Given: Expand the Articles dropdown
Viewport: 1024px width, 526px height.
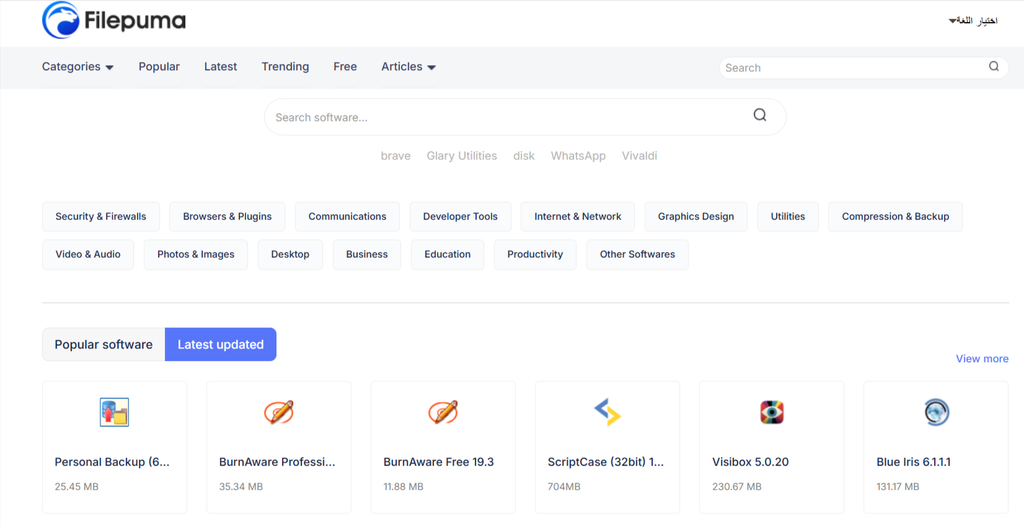Looking at the screenshot, I should pyautogui.click(x=408, y=67).
